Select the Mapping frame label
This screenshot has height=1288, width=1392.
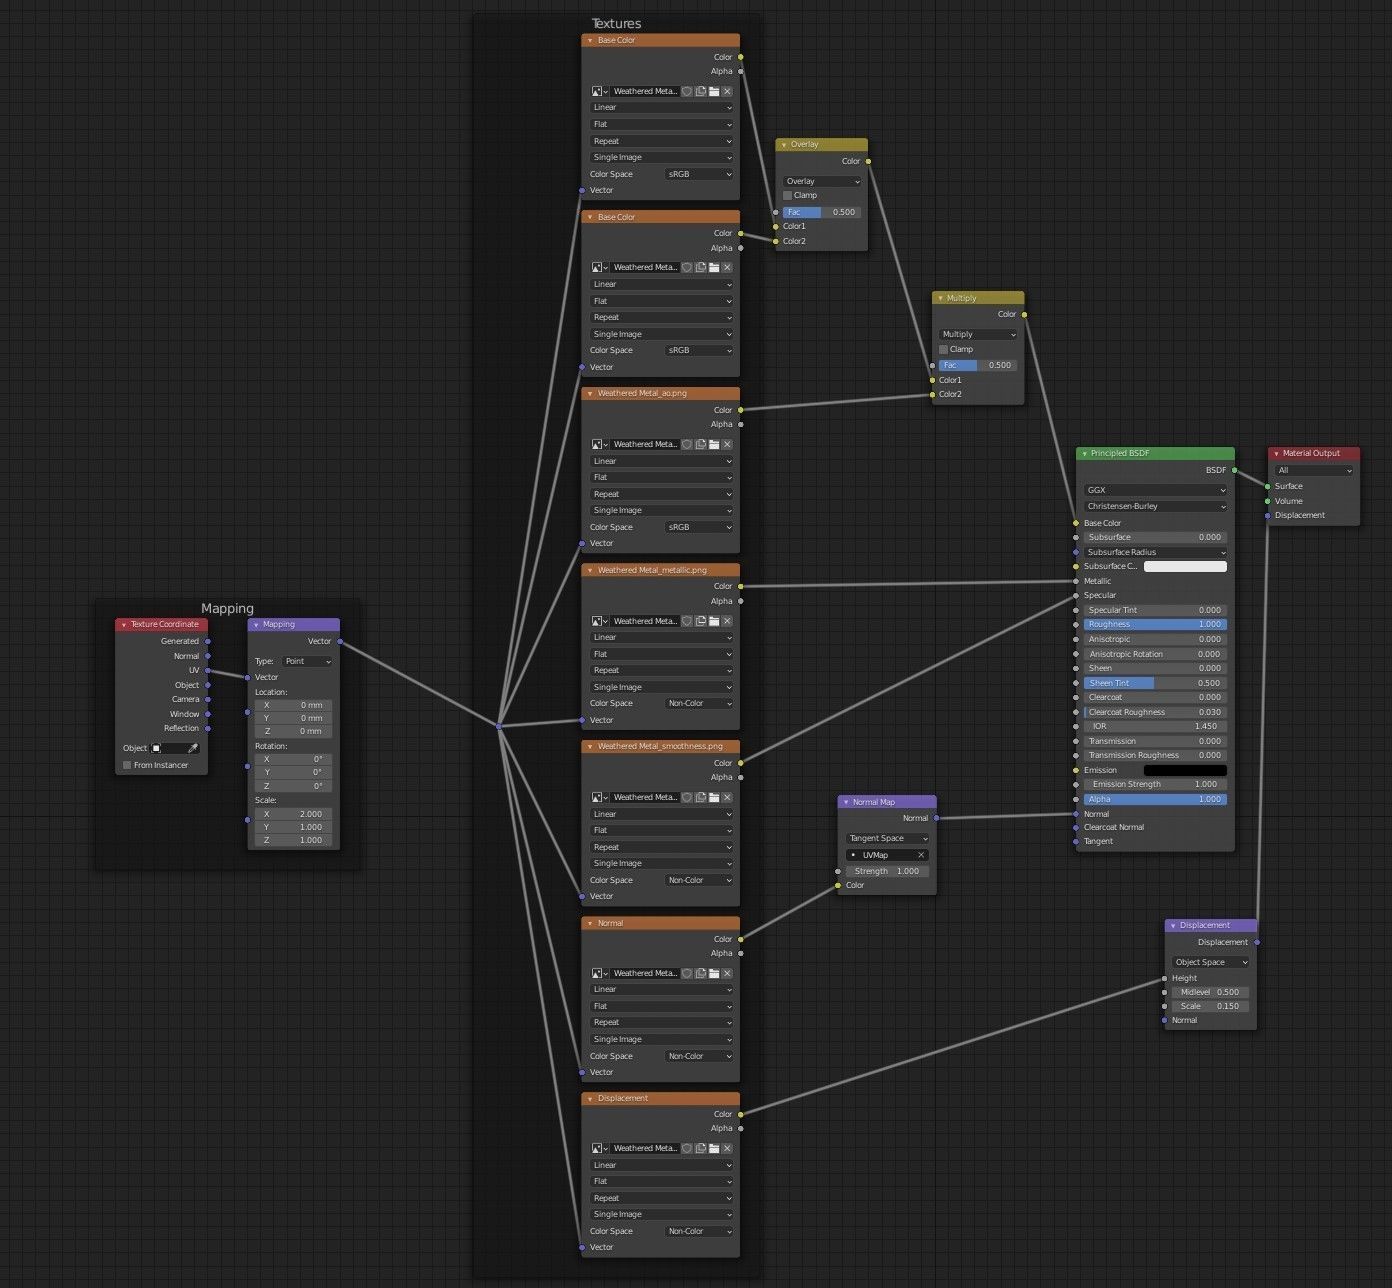(x=227, y=608)
